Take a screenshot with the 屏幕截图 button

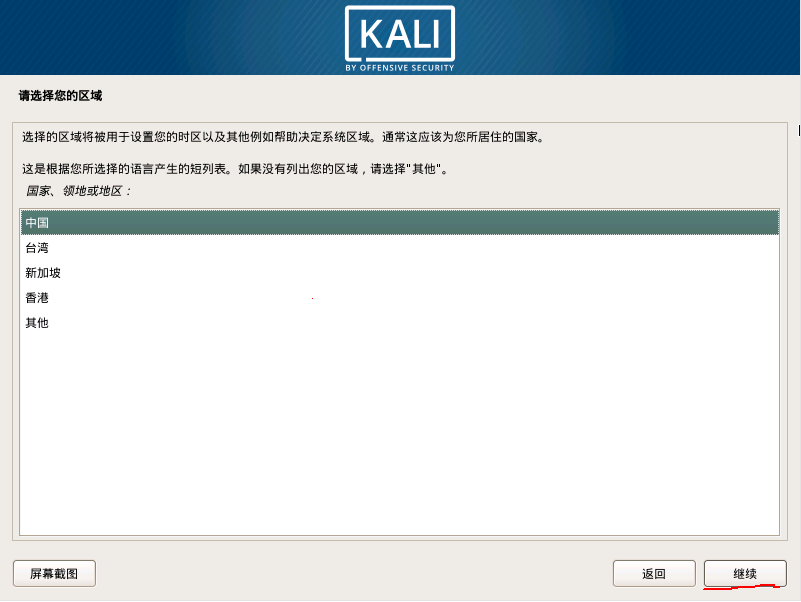click(54, 573)
